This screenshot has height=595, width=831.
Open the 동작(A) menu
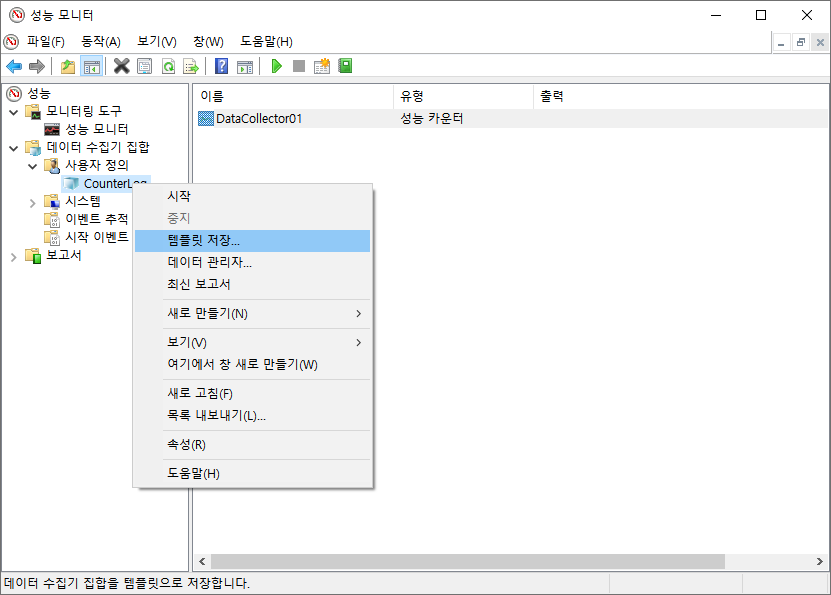(x=101, y=41)
